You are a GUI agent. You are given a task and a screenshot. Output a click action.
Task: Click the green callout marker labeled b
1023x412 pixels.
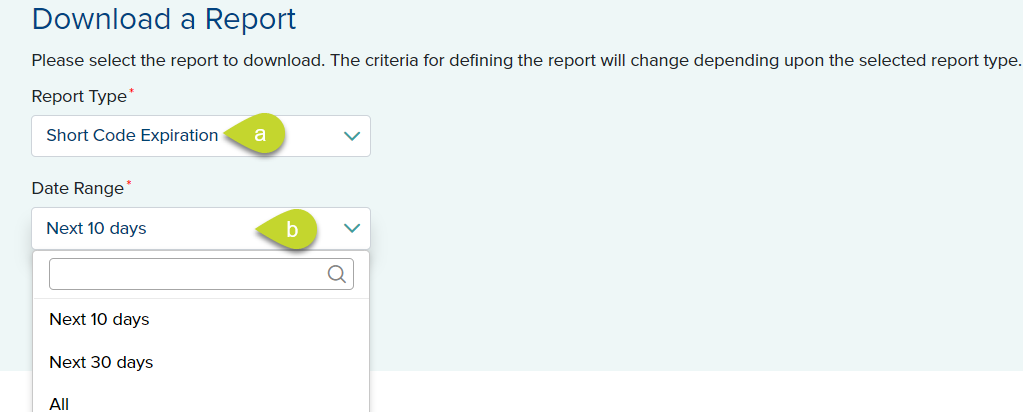tap(291, 229)
